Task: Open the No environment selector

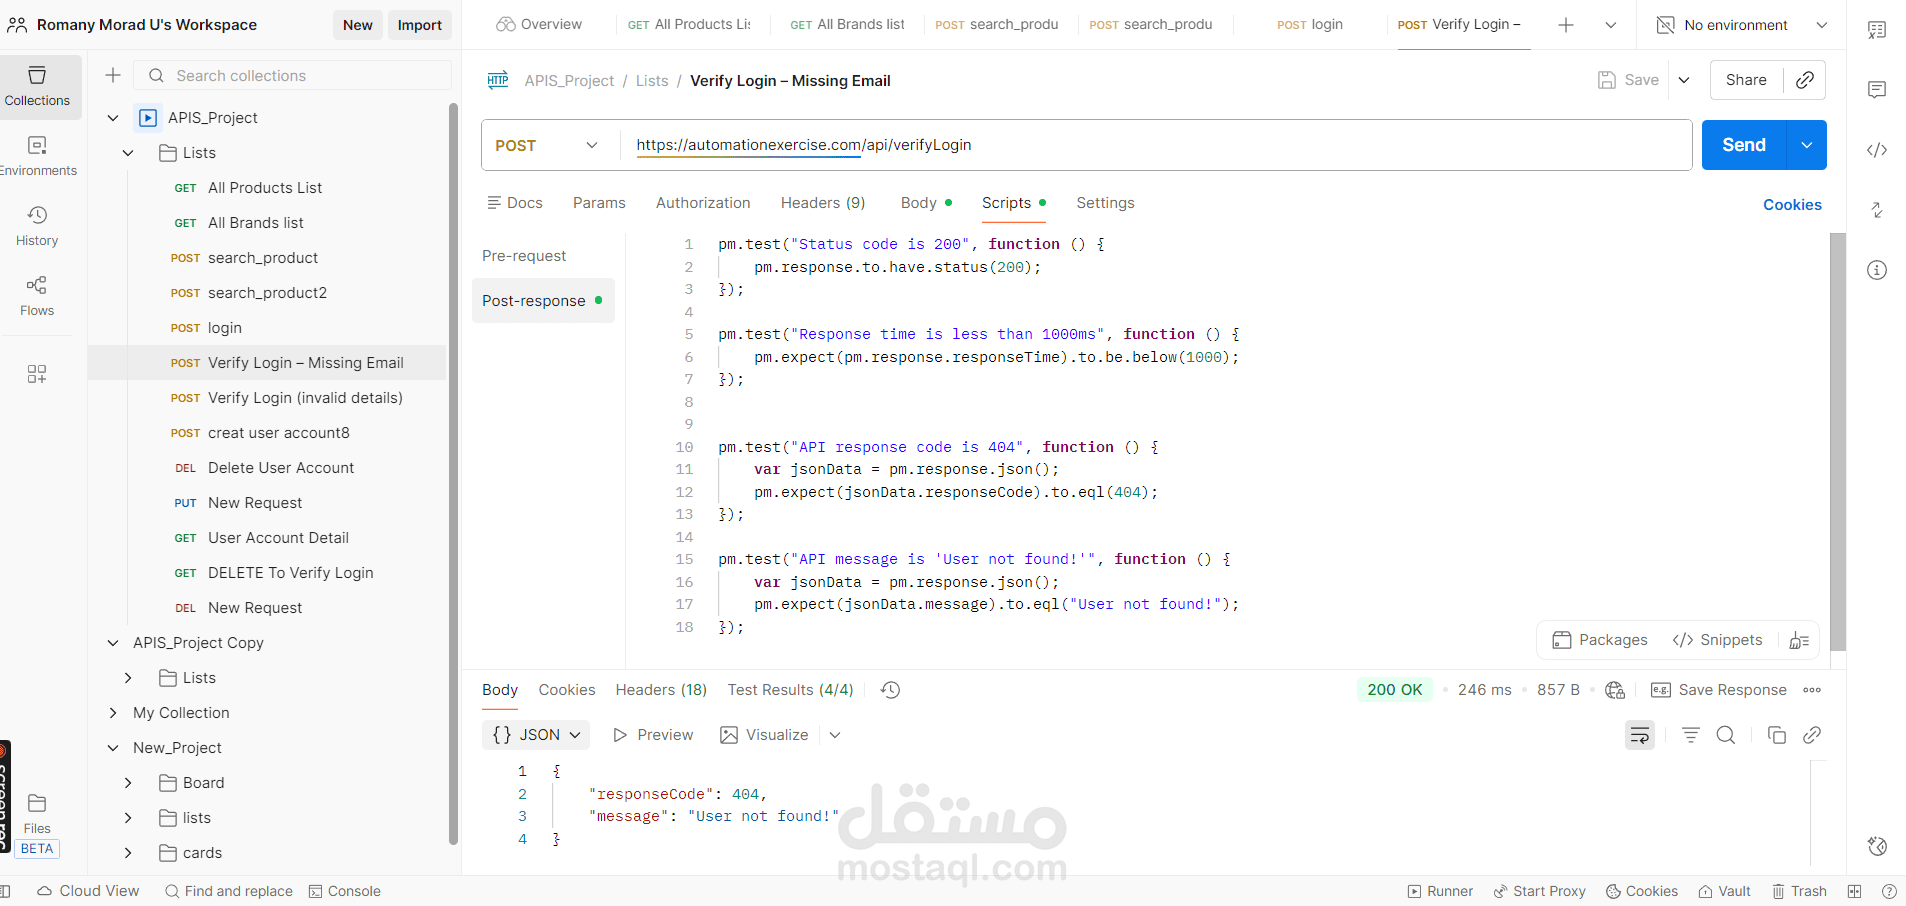Action: (x=1742, y=25)
